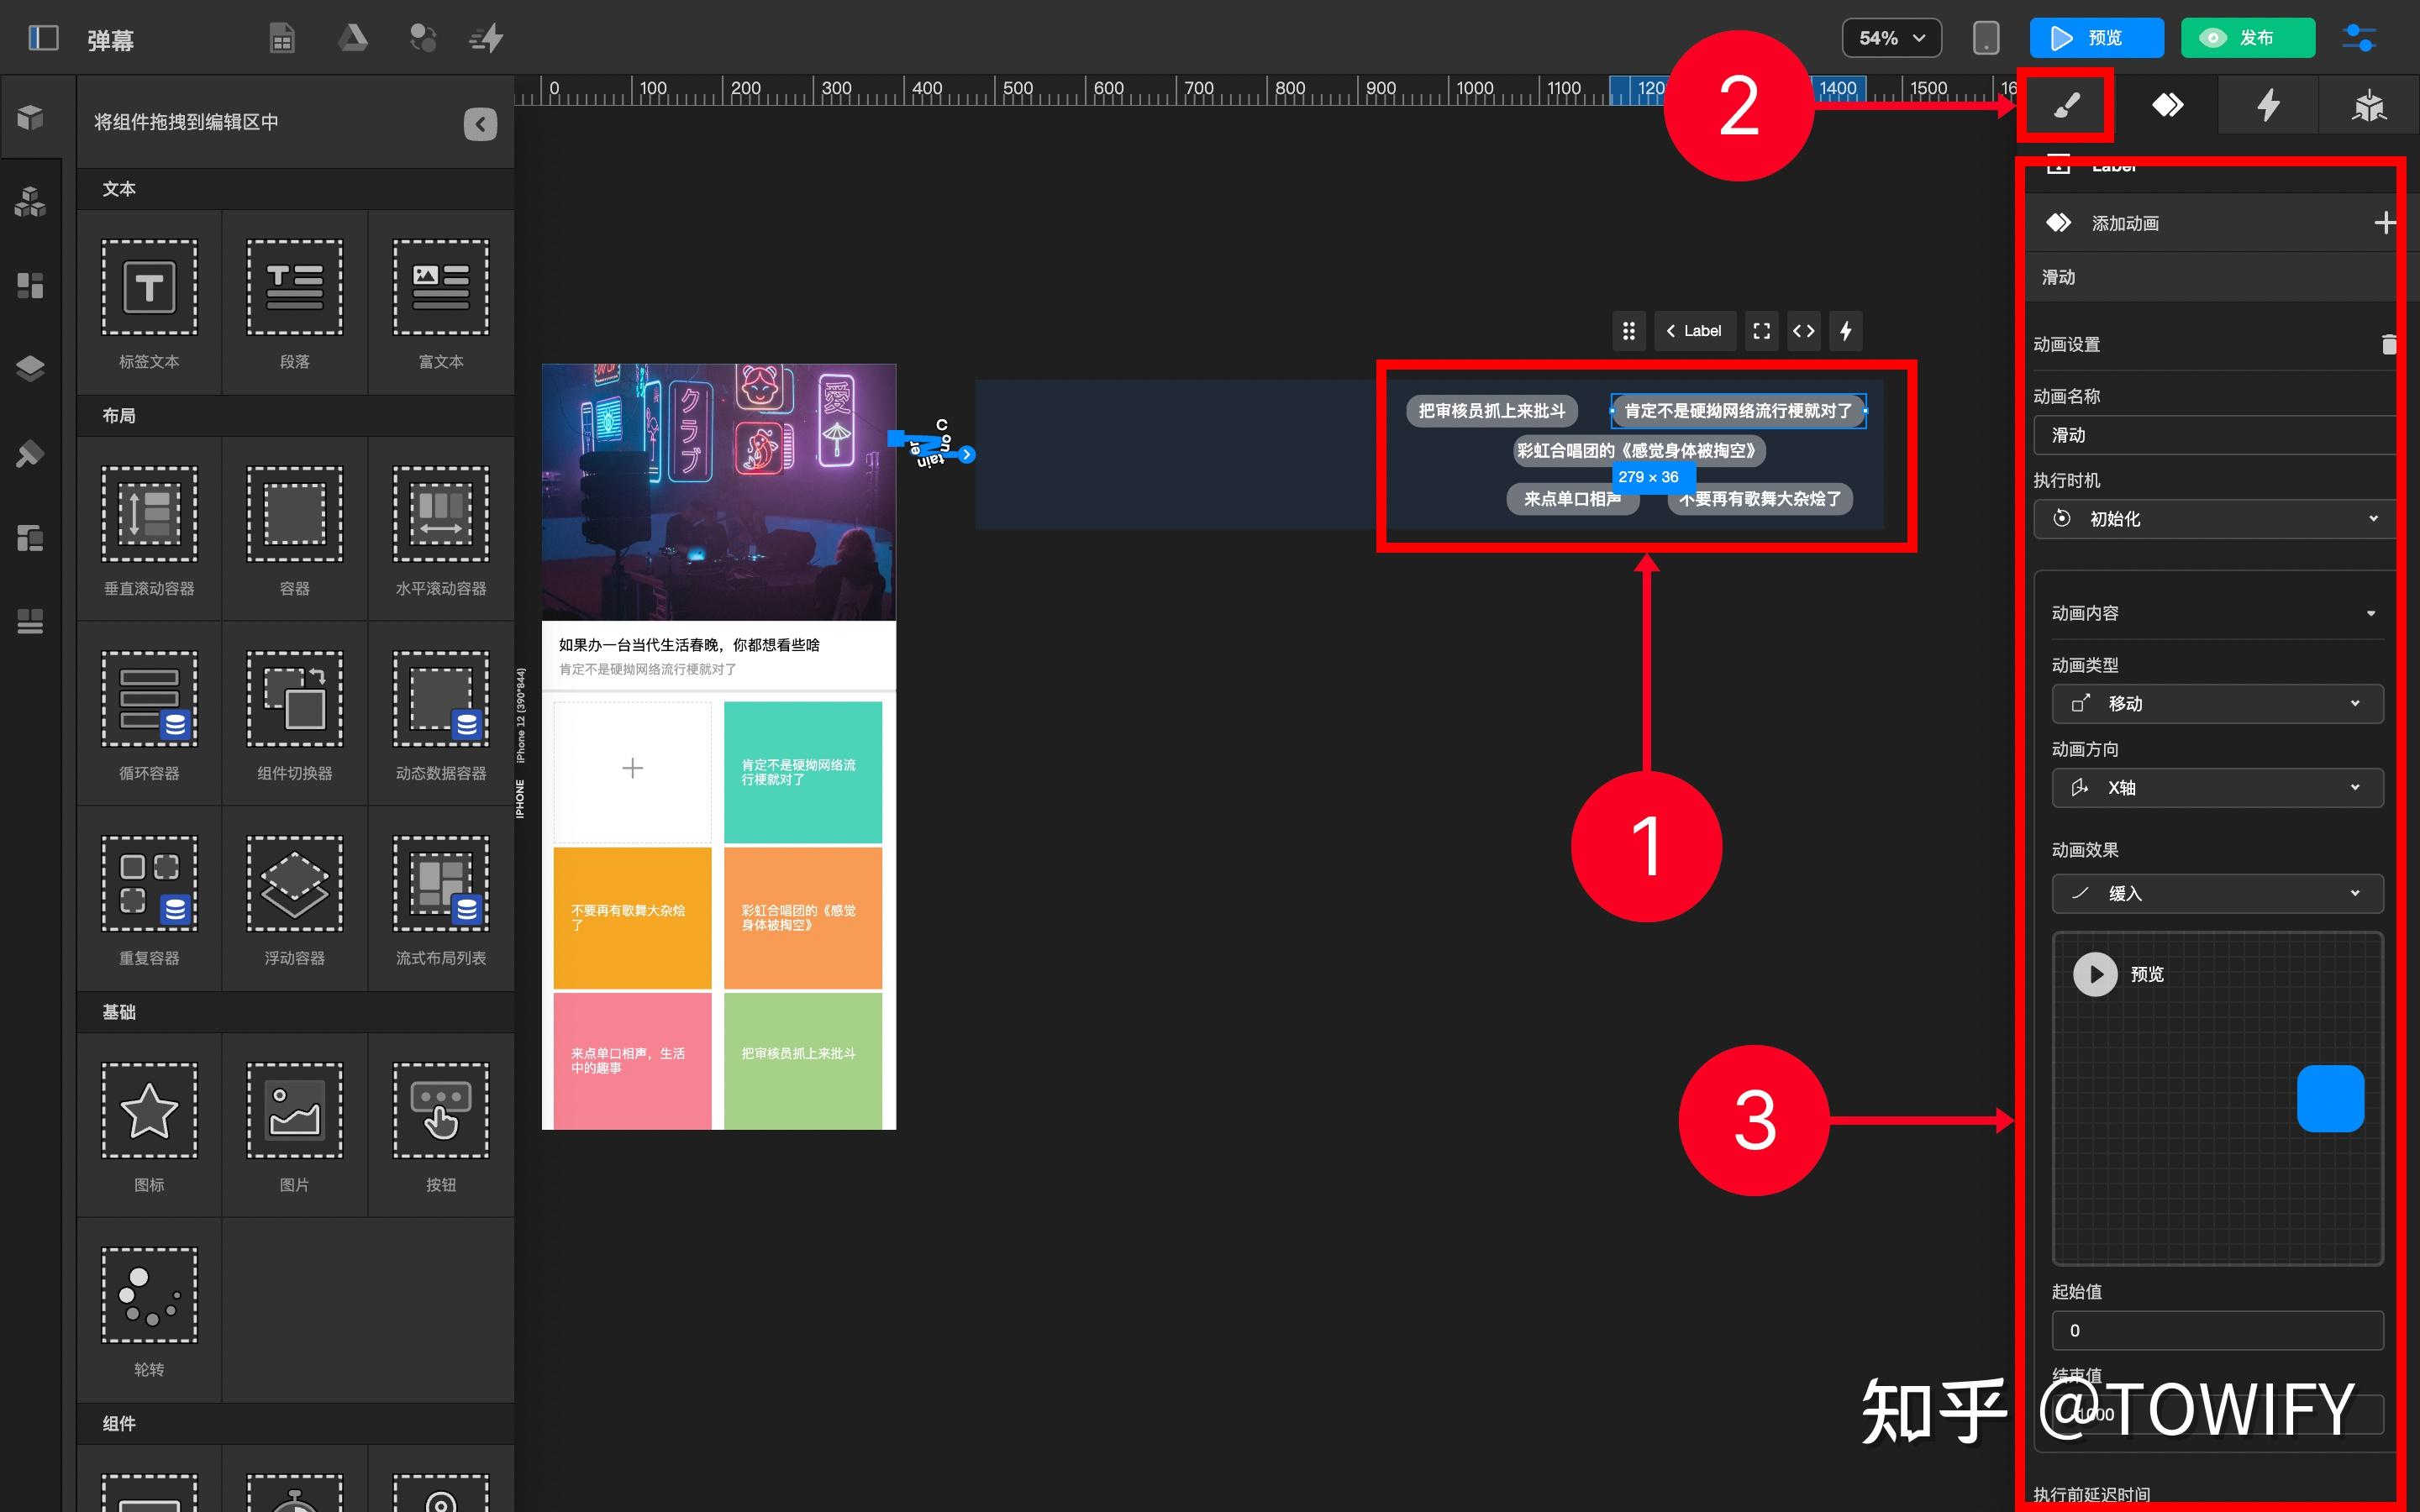Select the 段落 component
Image resolution: width=2420 pixels, height=1512 pixels.
[x=295, y=303]
